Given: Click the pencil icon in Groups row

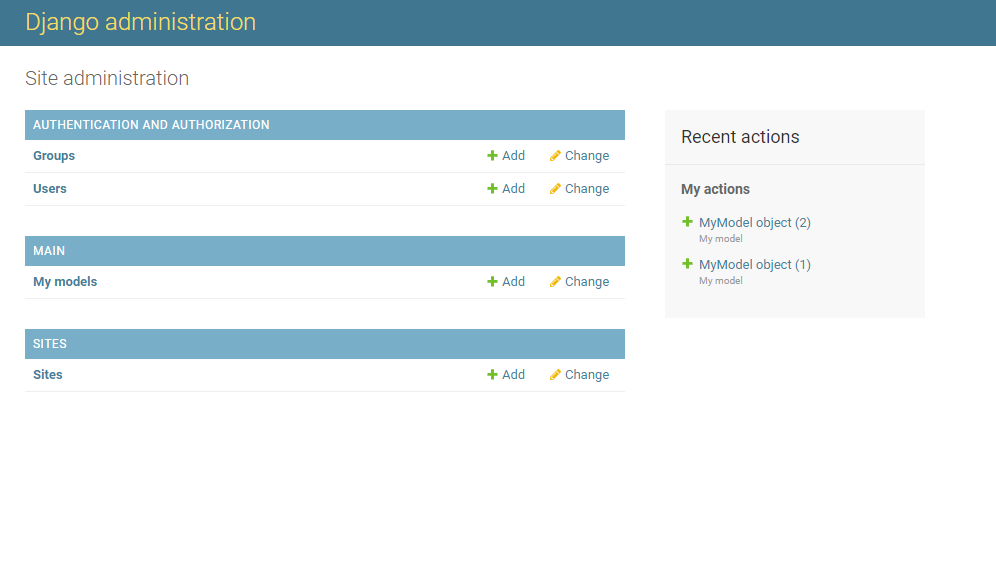Looking at the screenshot, I should (555, 156).
